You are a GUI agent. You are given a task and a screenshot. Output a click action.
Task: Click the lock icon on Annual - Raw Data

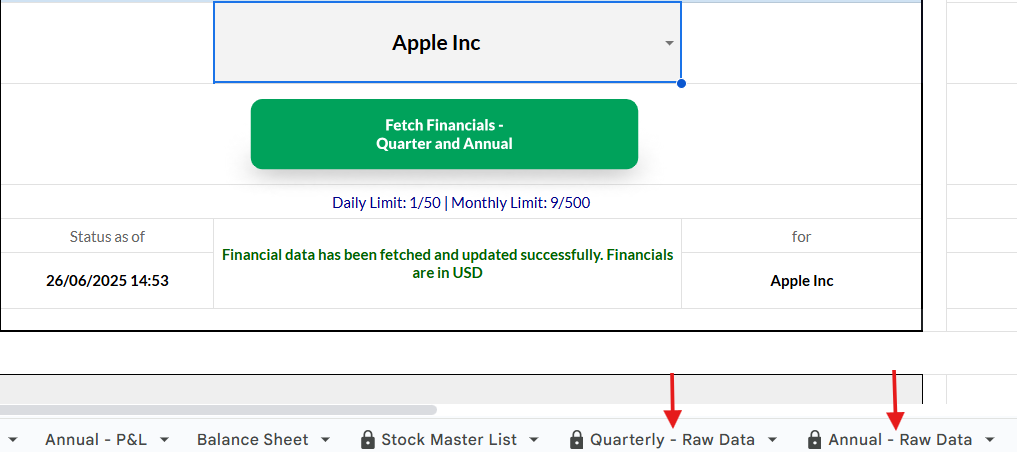[x=815, y=440]
